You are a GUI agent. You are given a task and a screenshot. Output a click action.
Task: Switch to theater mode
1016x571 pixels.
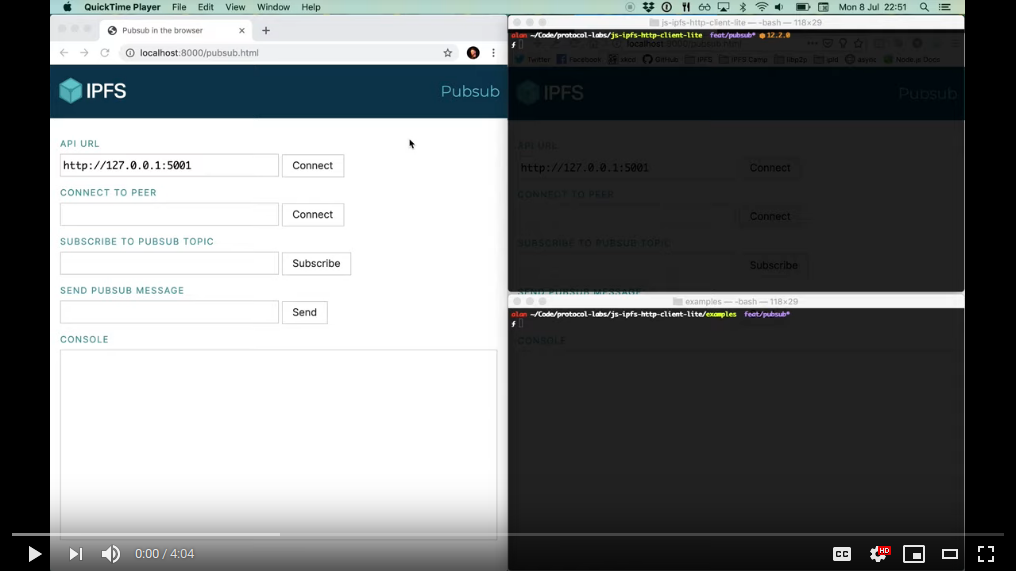pyautogui.click(x=950, y=554)
